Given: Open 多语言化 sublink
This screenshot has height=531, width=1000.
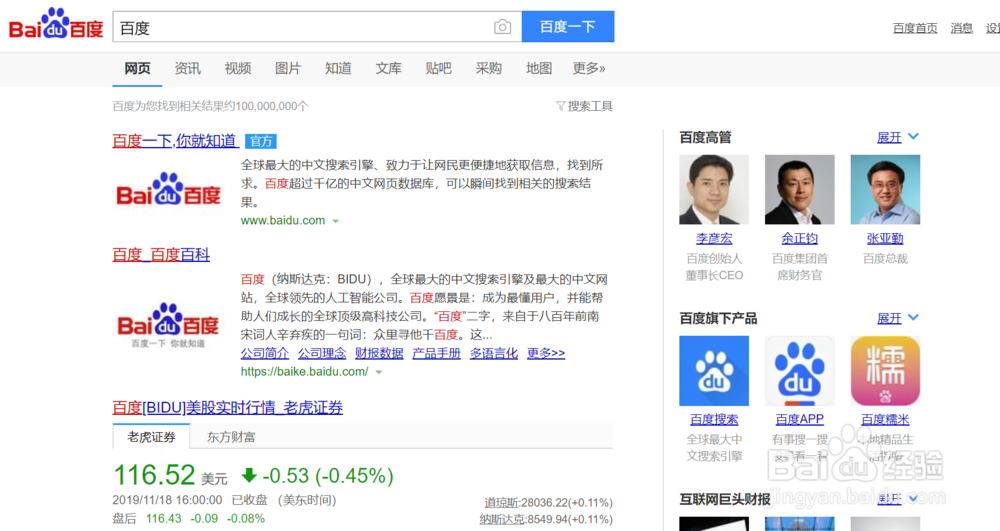Looking at the screenshot, I should (x=494, y=353).
